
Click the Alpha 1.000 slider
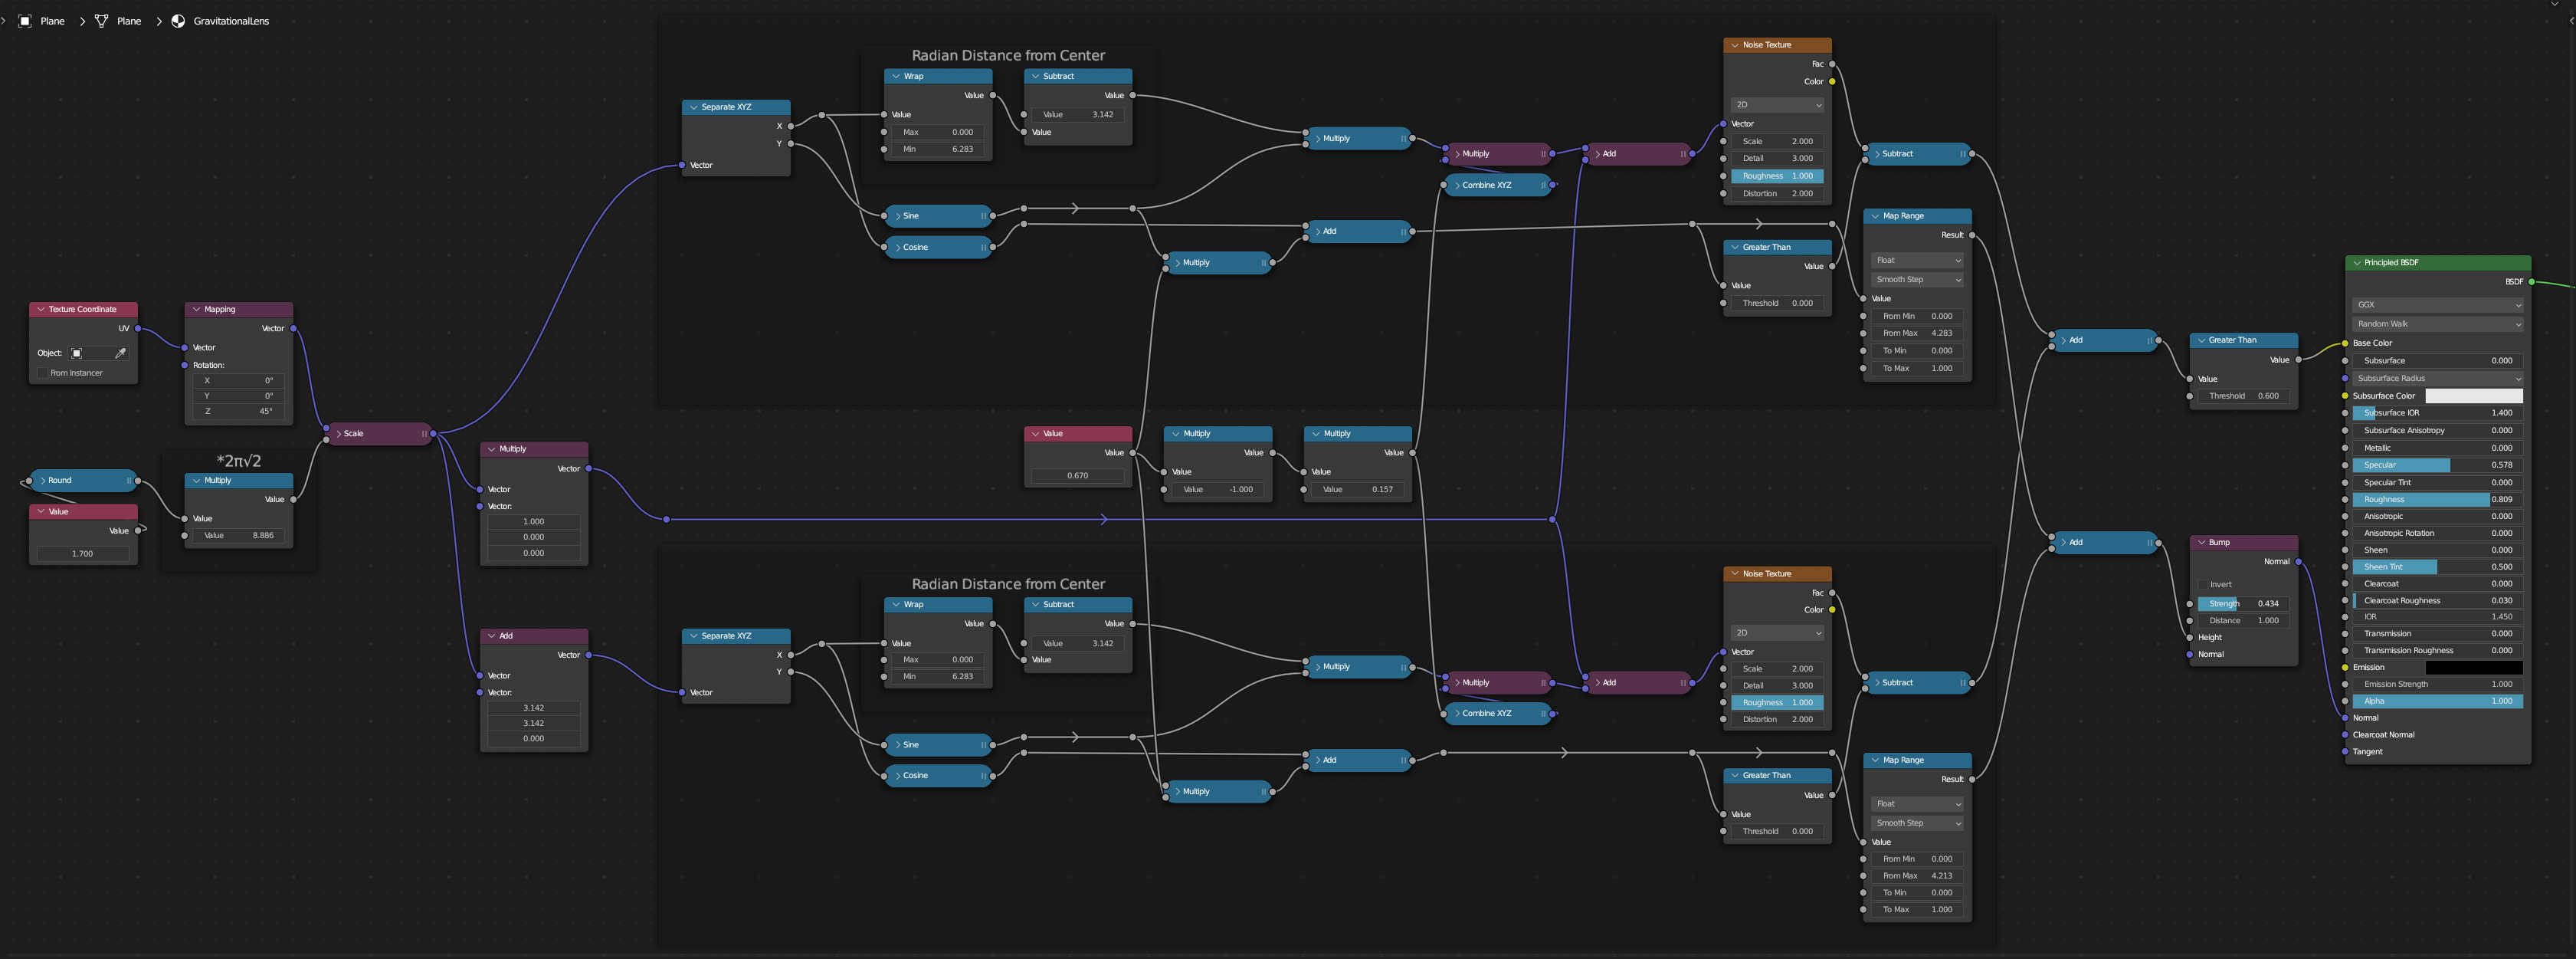click(2437, 701)
